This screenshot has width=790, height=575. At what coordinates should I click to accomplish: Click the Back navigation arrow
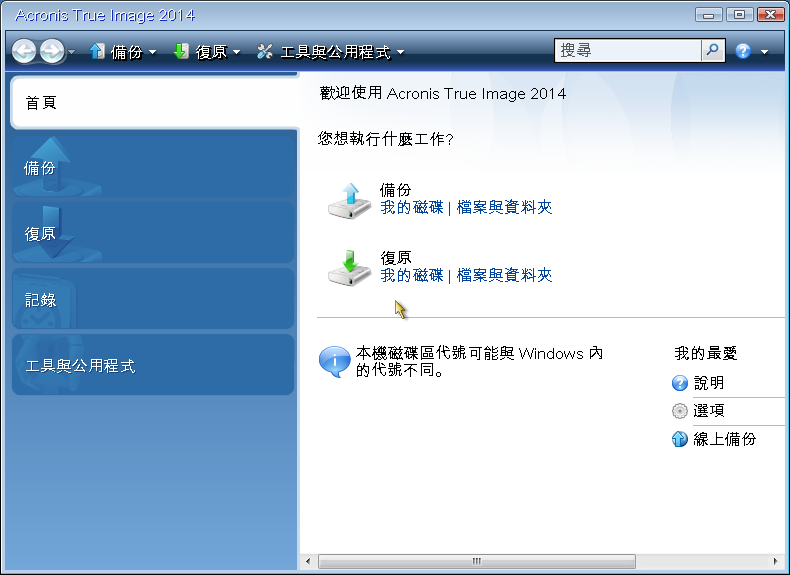click(24, 51)
